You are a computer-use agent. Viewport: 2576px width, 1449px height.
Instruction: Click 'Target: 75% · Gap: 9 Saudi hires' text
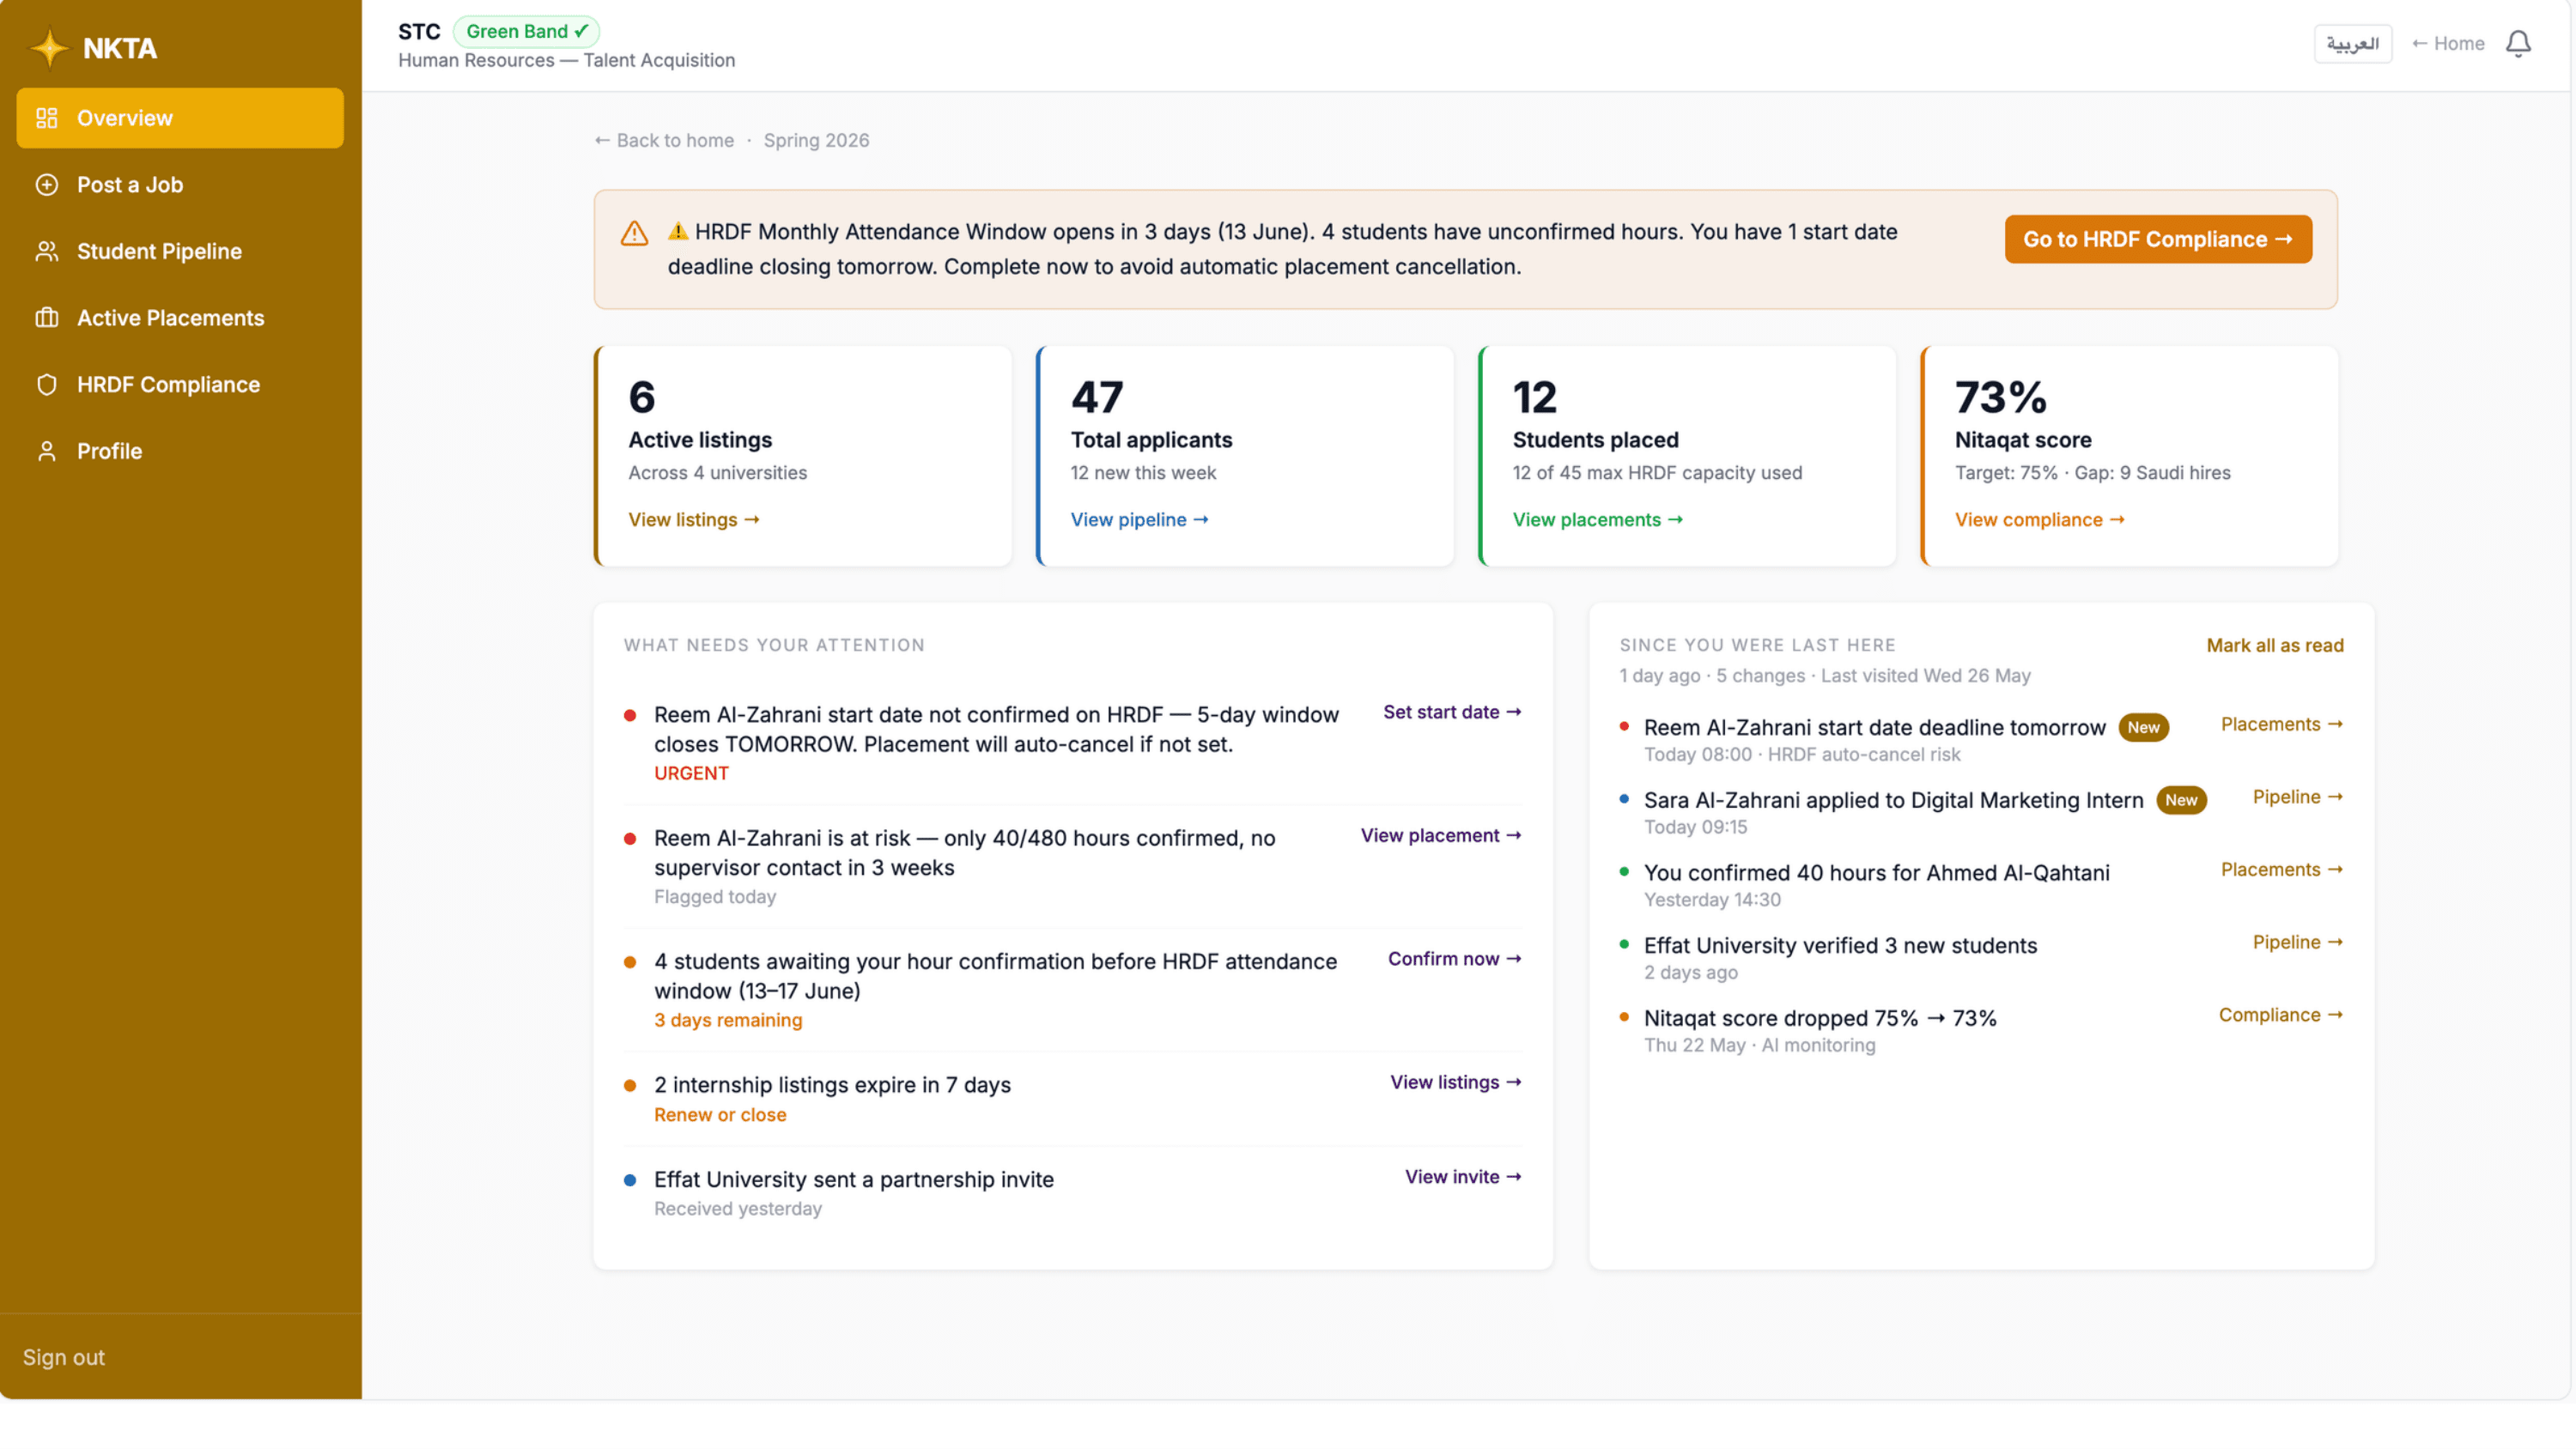click(x=2092, y=473)
